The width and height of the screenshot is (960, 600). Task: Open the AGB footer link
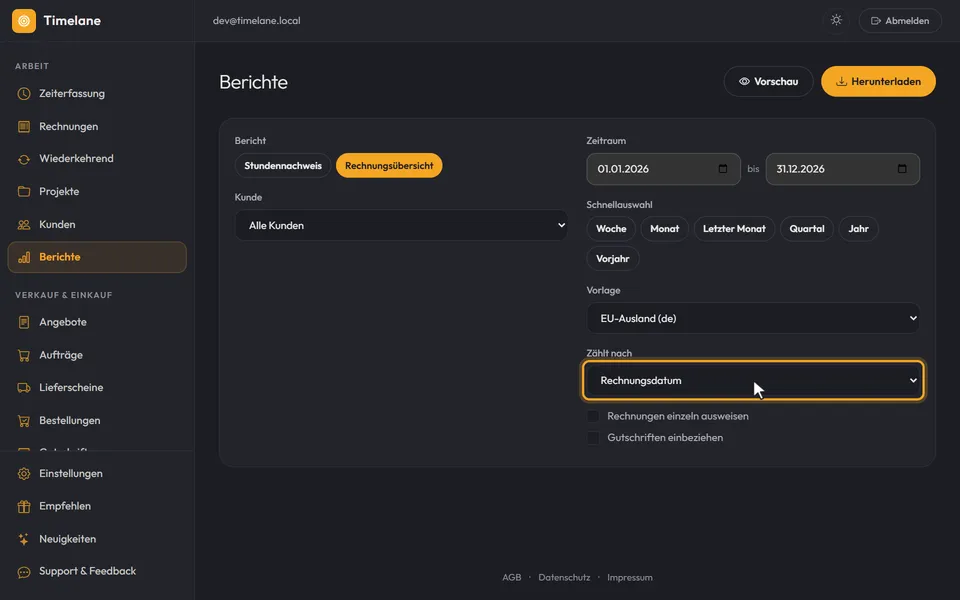(x=512, y=577)
